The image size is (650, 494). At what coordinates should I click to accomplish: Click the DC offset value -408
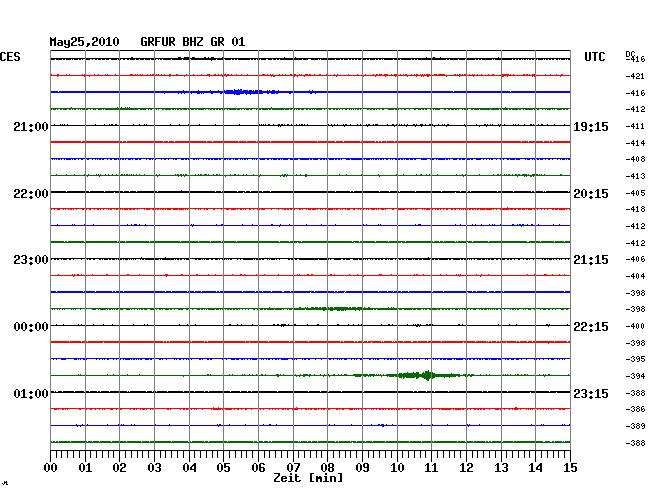pos(635,159)
